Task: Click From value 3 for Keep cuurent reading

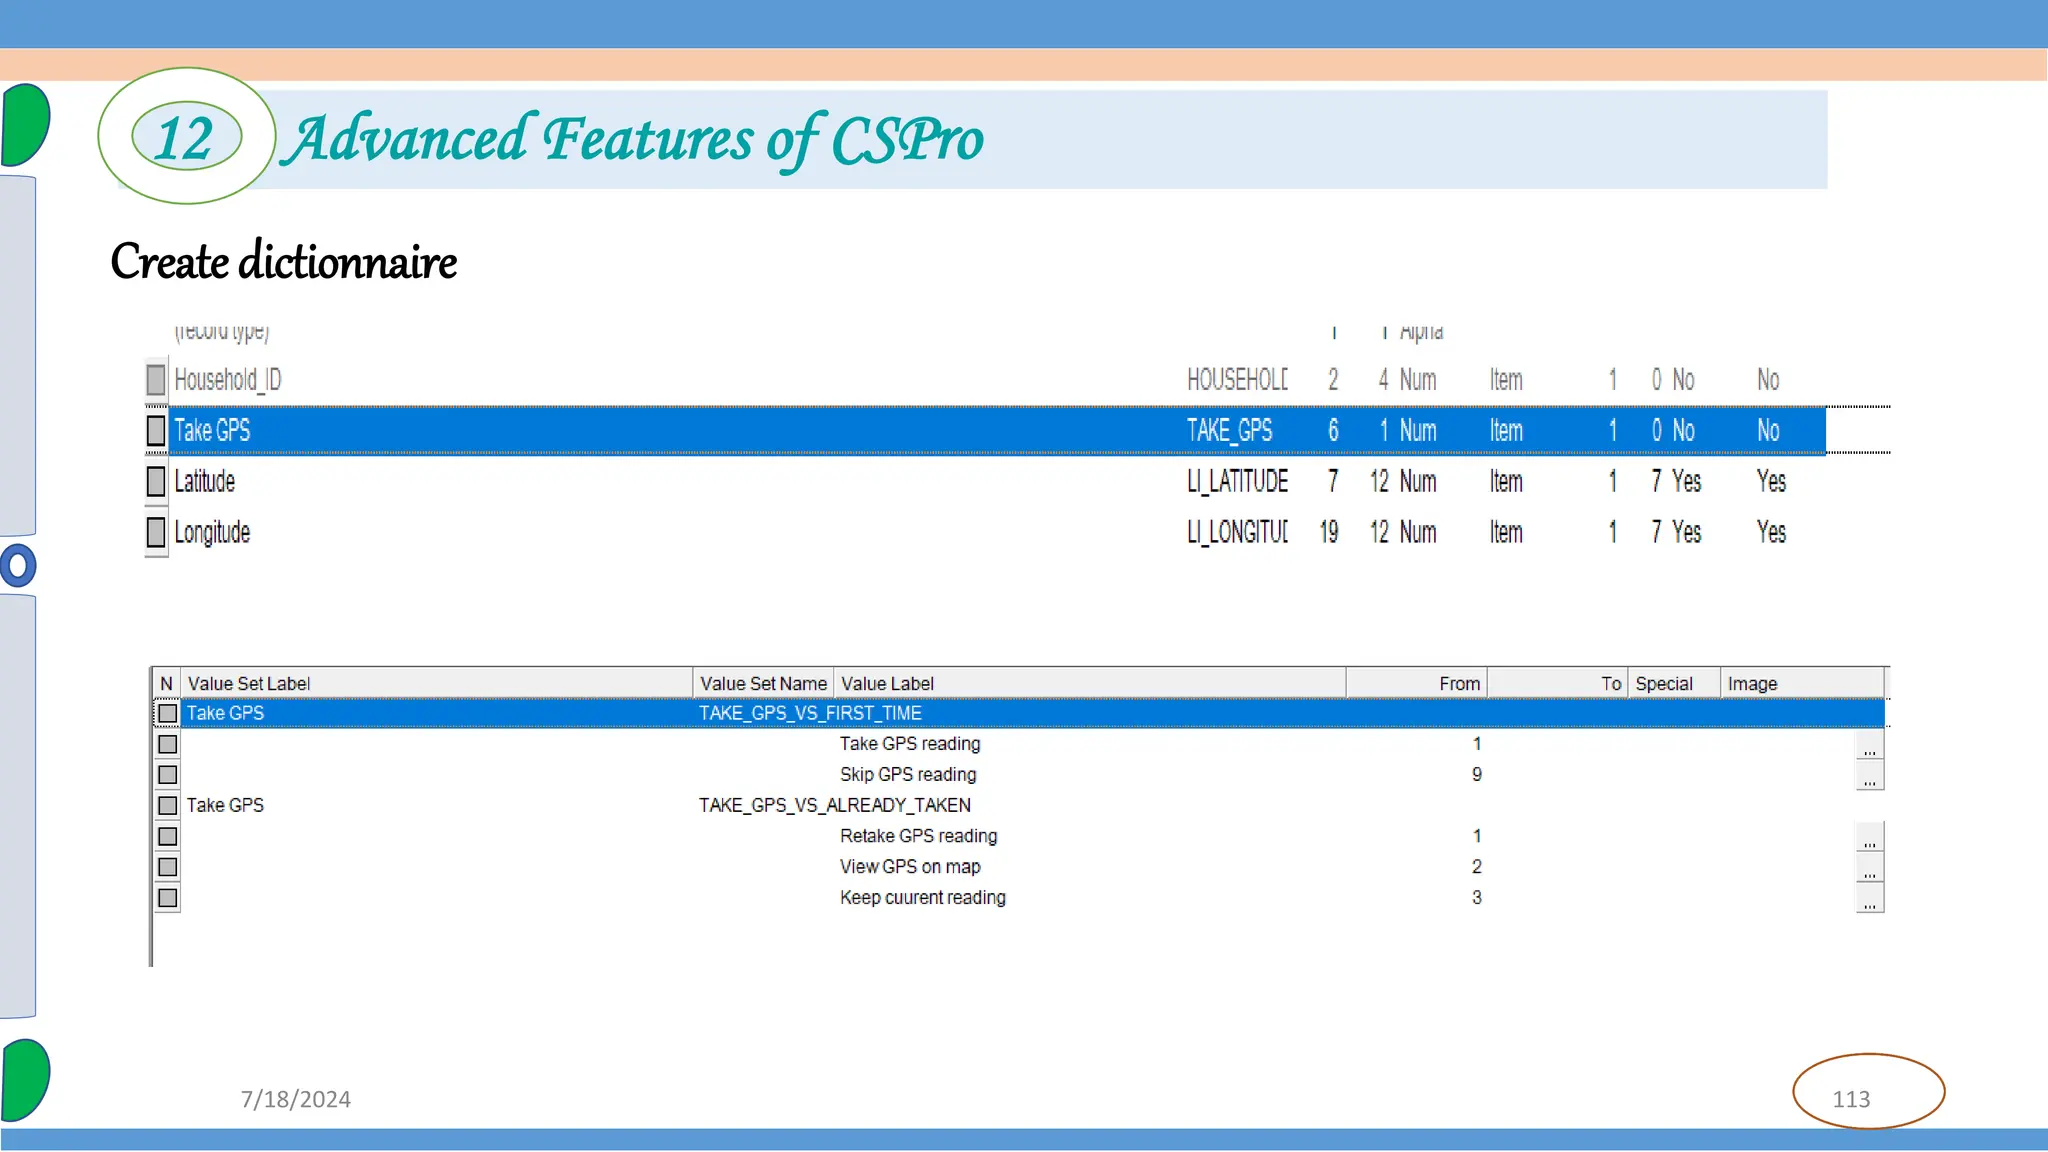Action: click(1476, 898)
